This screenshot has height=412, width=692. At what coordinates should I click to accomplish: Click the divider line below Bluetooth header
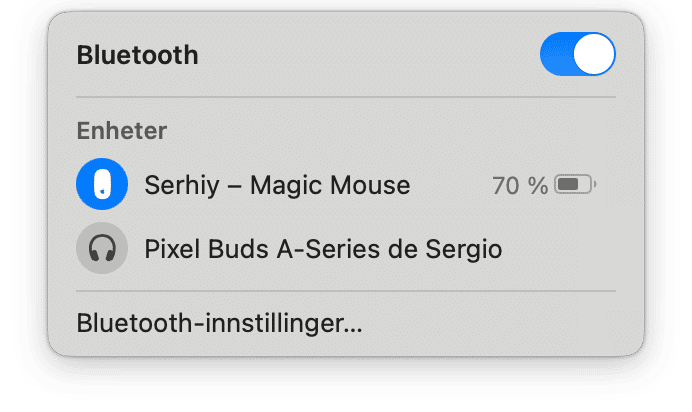346,97
